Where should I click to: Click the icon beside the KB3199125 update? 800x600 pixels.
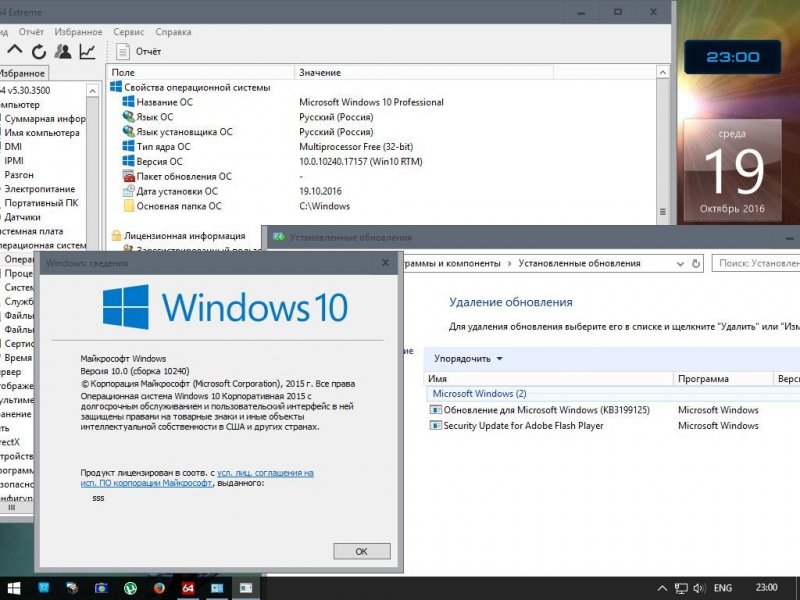[435, 410]
